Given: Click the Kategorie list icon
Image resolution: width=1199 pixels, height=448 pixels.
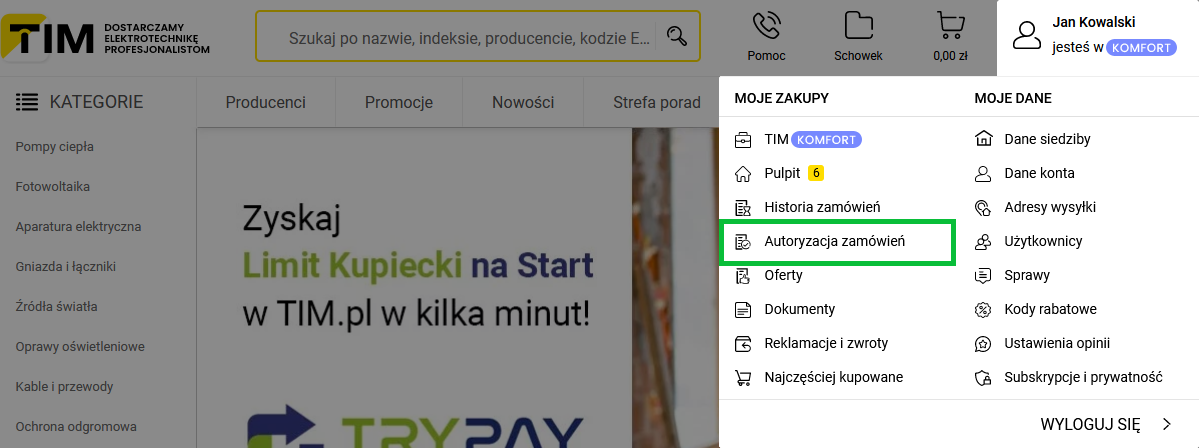Looking at the screenshot, I should (27, 102).
